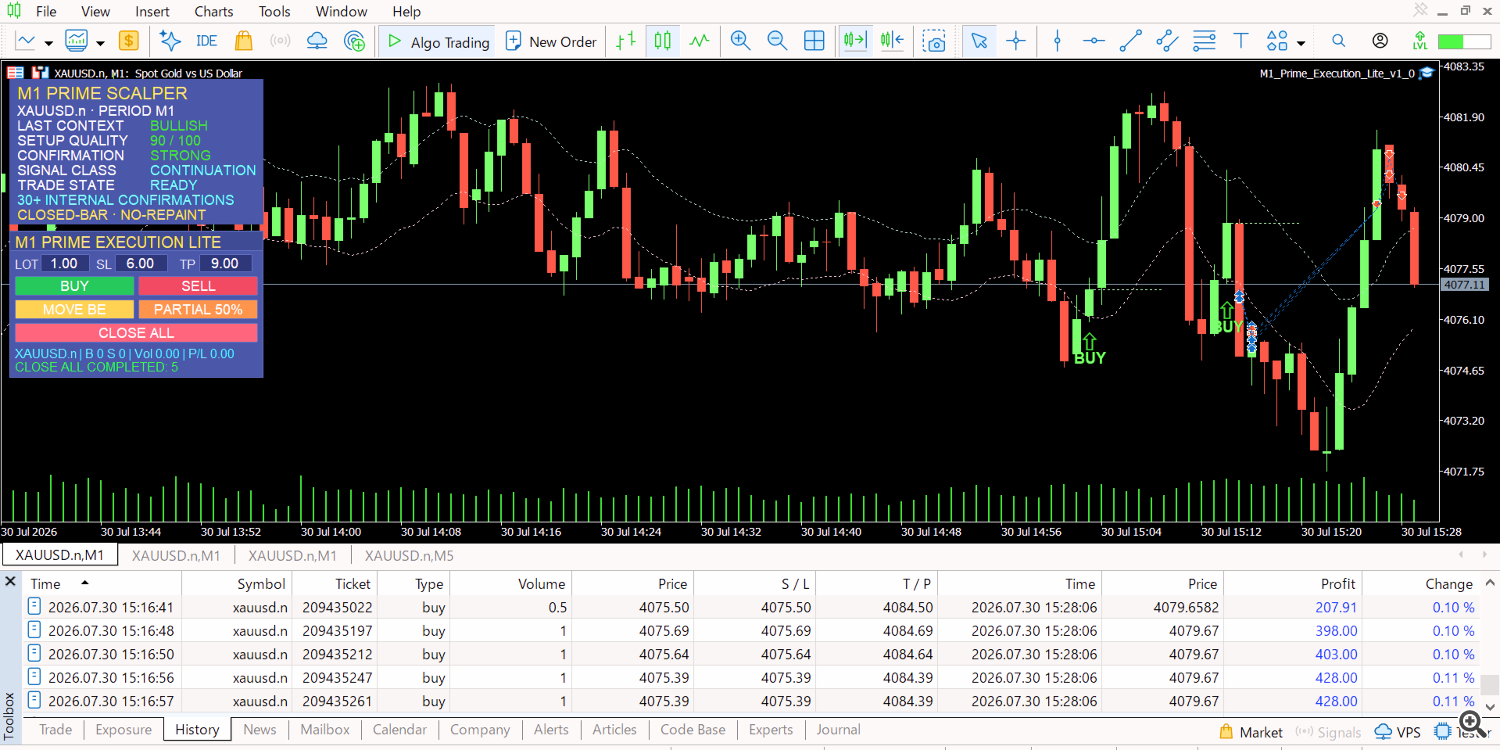Select the equidistant channel tool
This screenshot has height=750, width=1500.
click(1167, 41)
